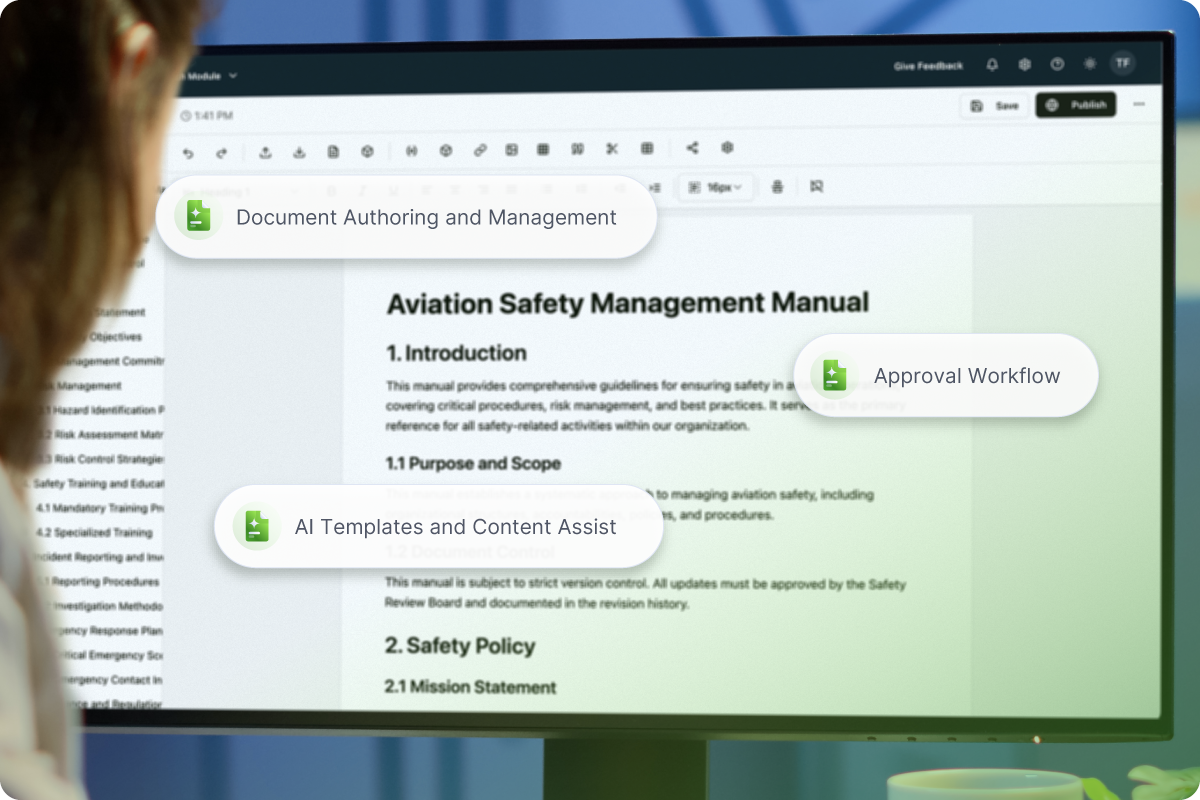1200x800 pixels.
Task: Open the settings gear icon near Share
Action: 728,148
